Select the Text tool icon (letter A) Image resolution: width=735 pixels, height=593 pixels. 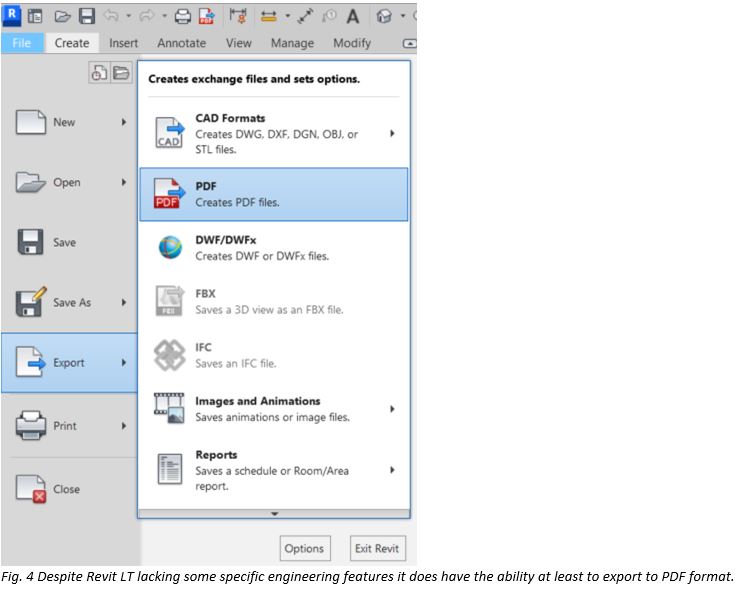click(352, 17)
